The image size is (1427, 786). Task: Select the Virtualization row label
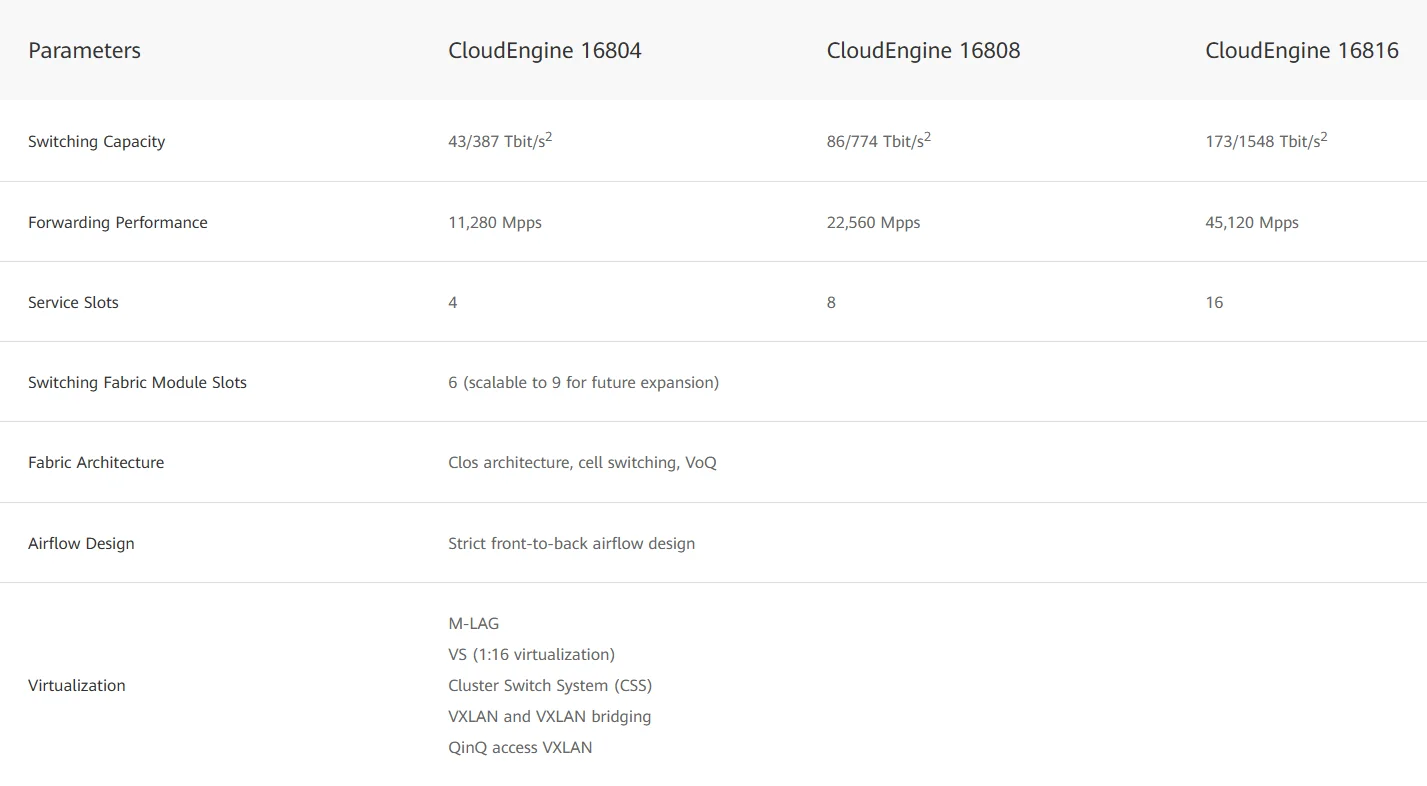pyautogui.click(x=77, y=685)
